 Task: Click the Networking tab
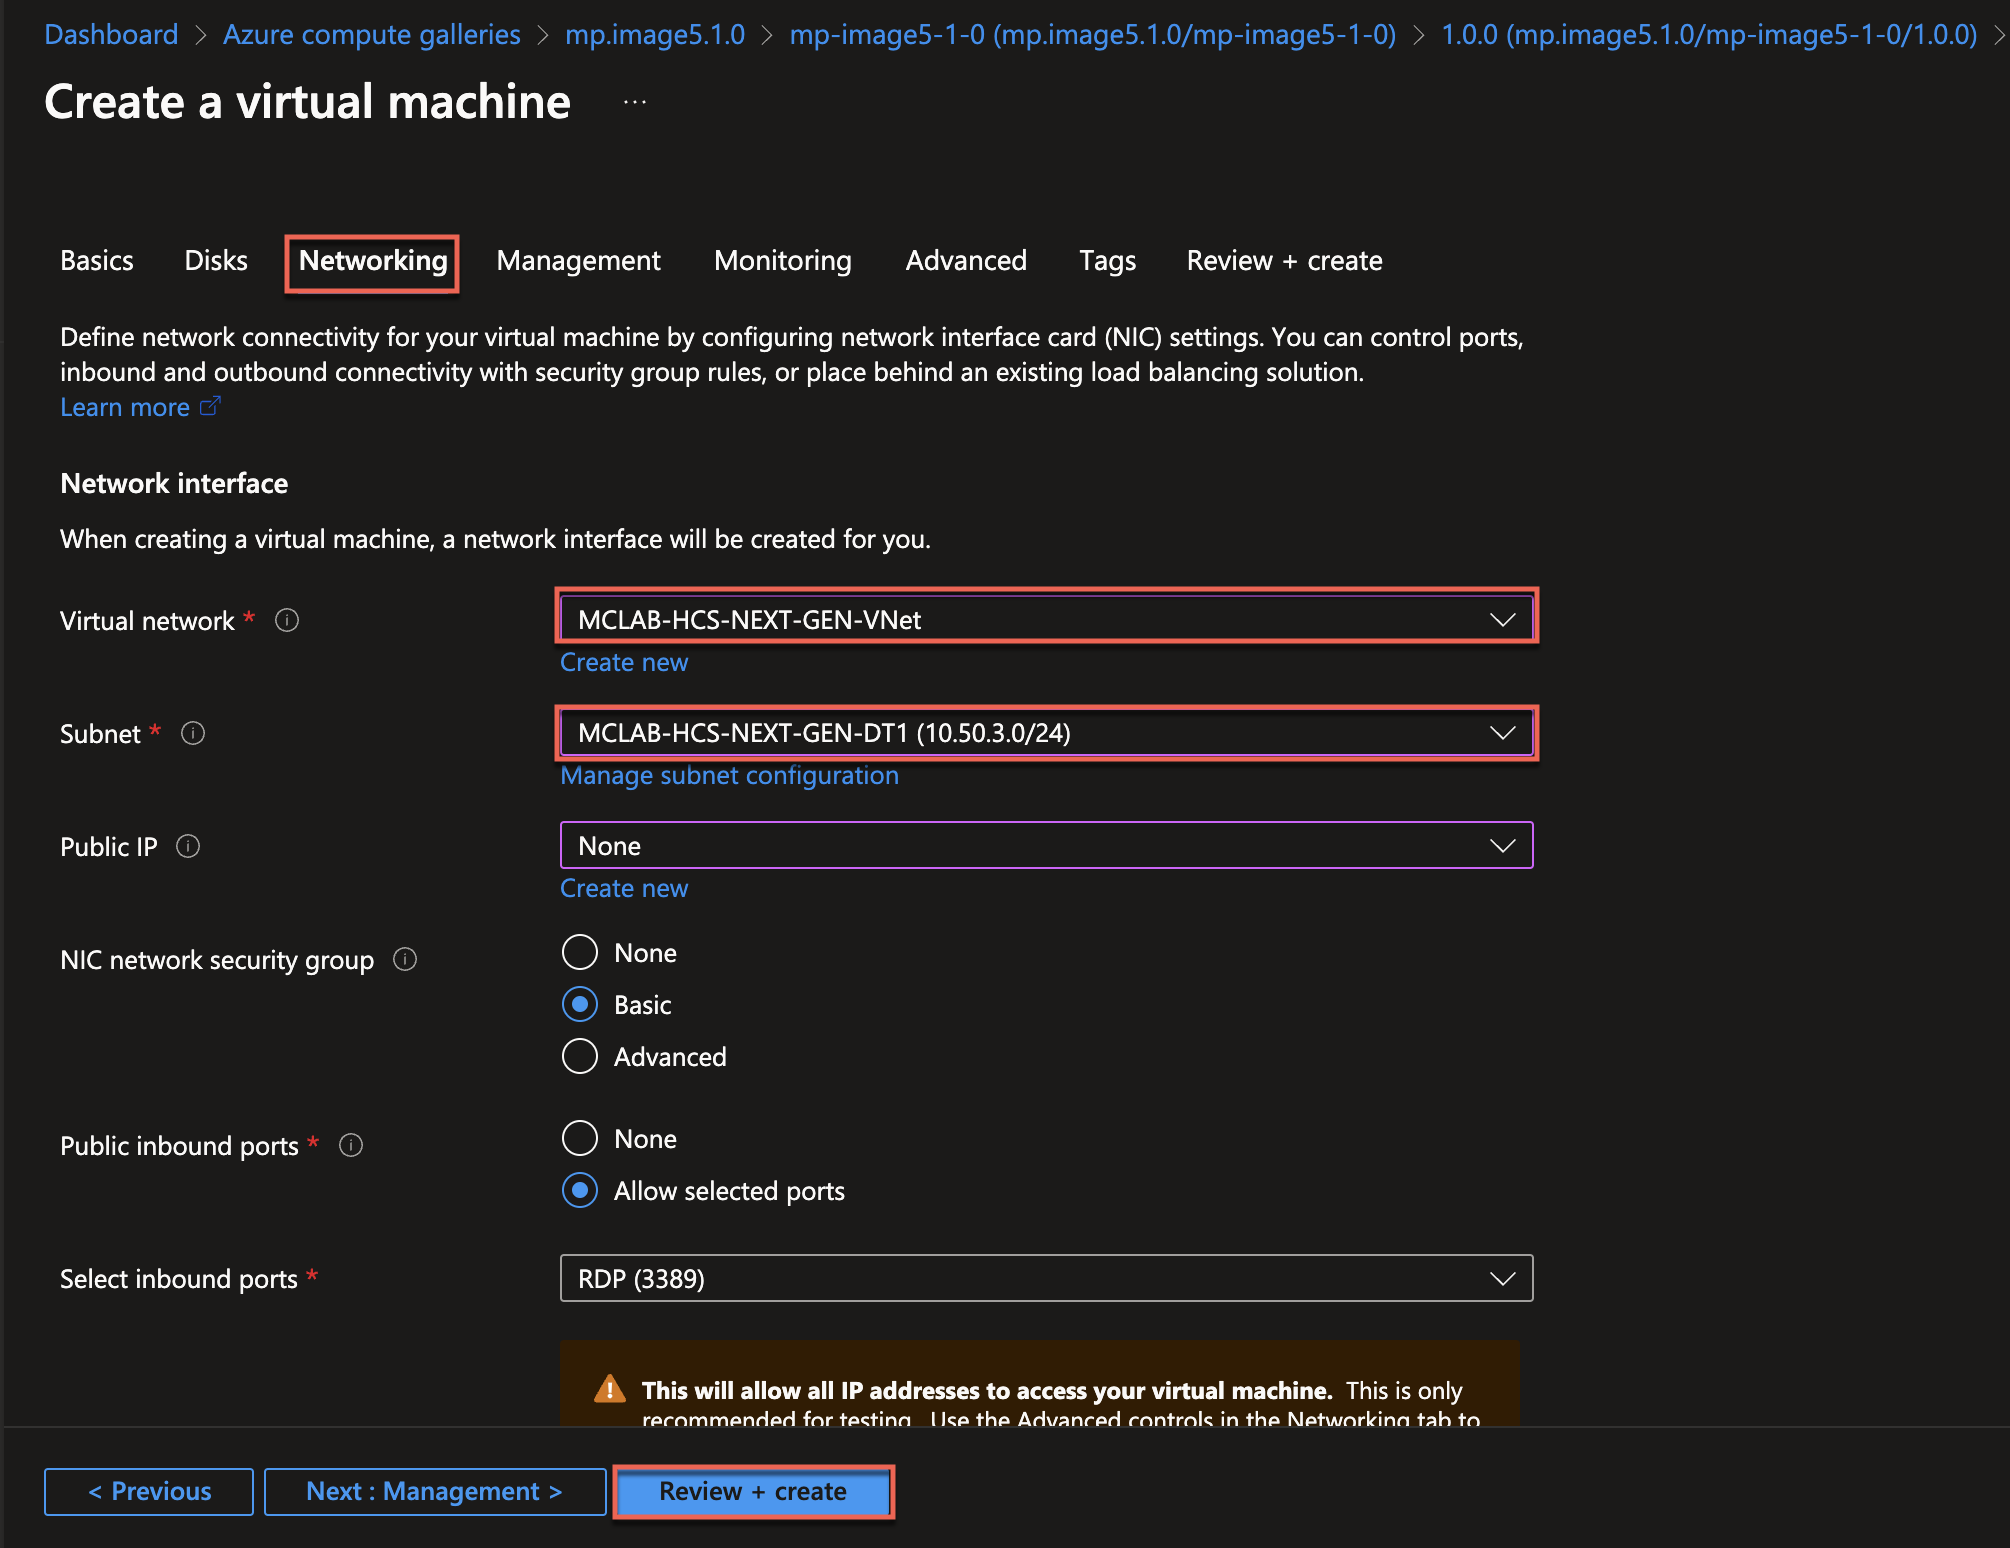click(x=372, y=259)
